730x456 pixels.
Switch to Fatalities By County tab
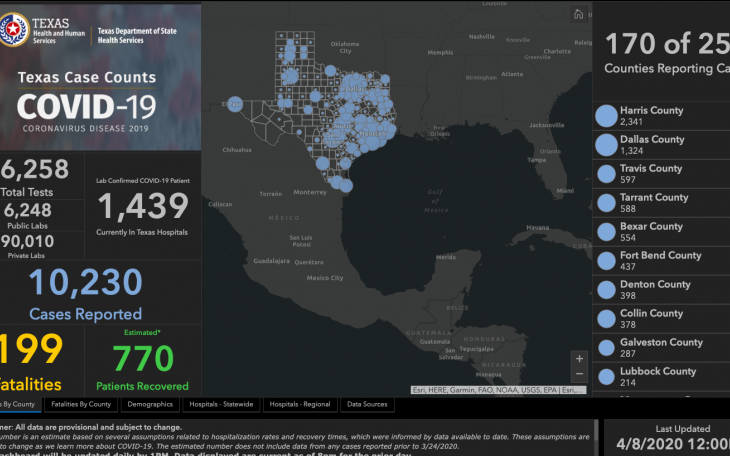click(81, 405)
